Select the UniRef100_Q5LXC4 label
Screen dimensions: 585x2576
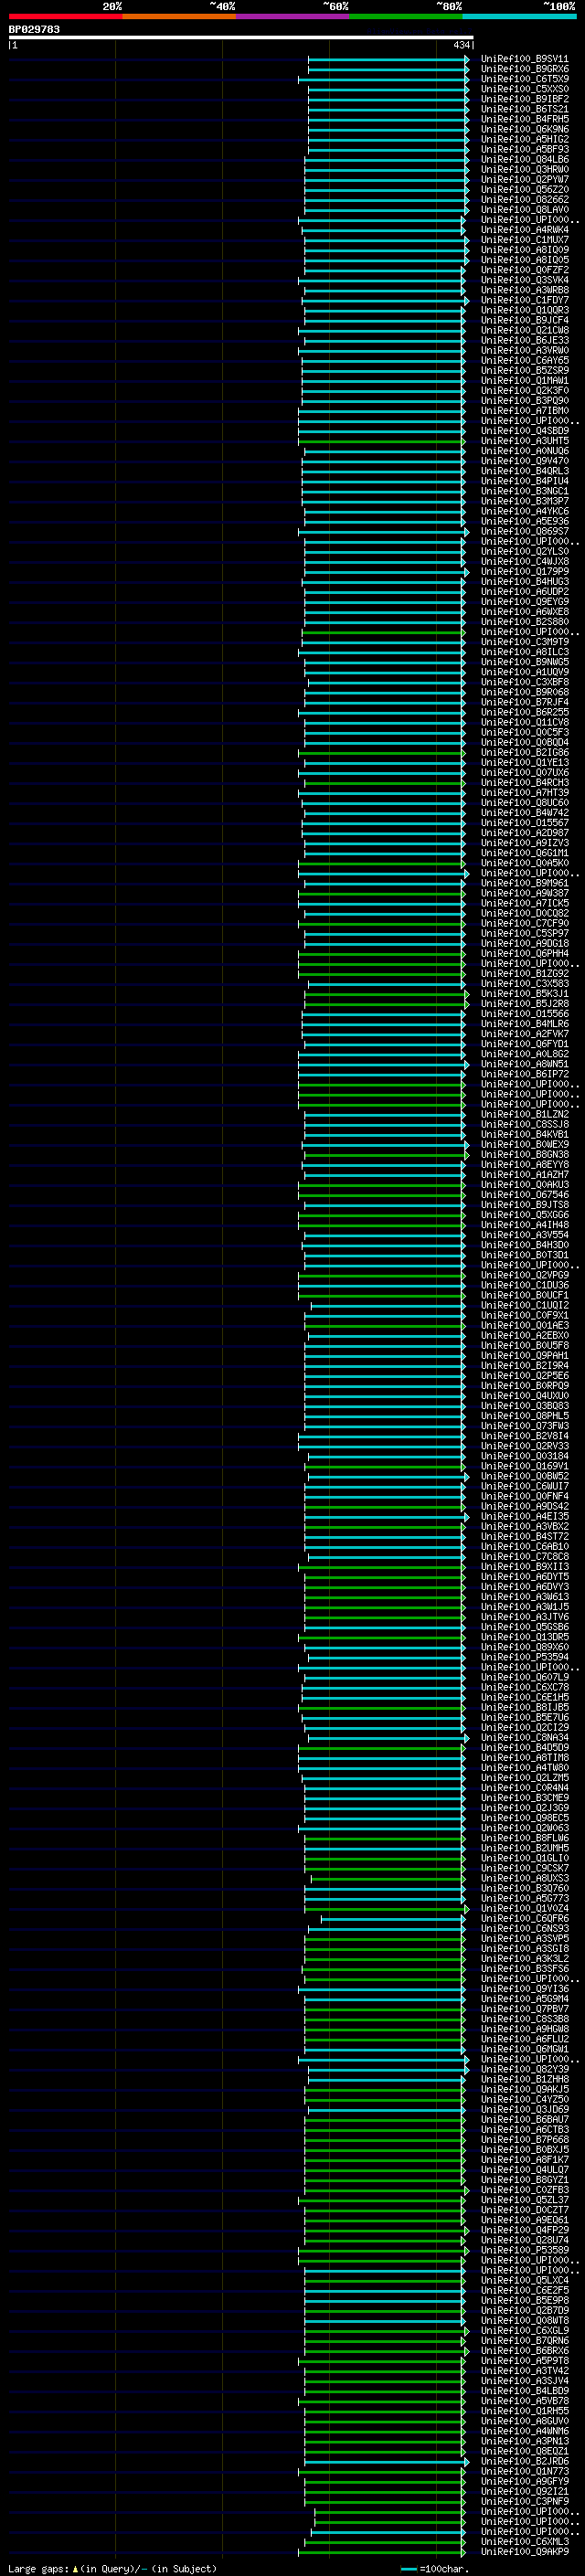(524, 2280)
